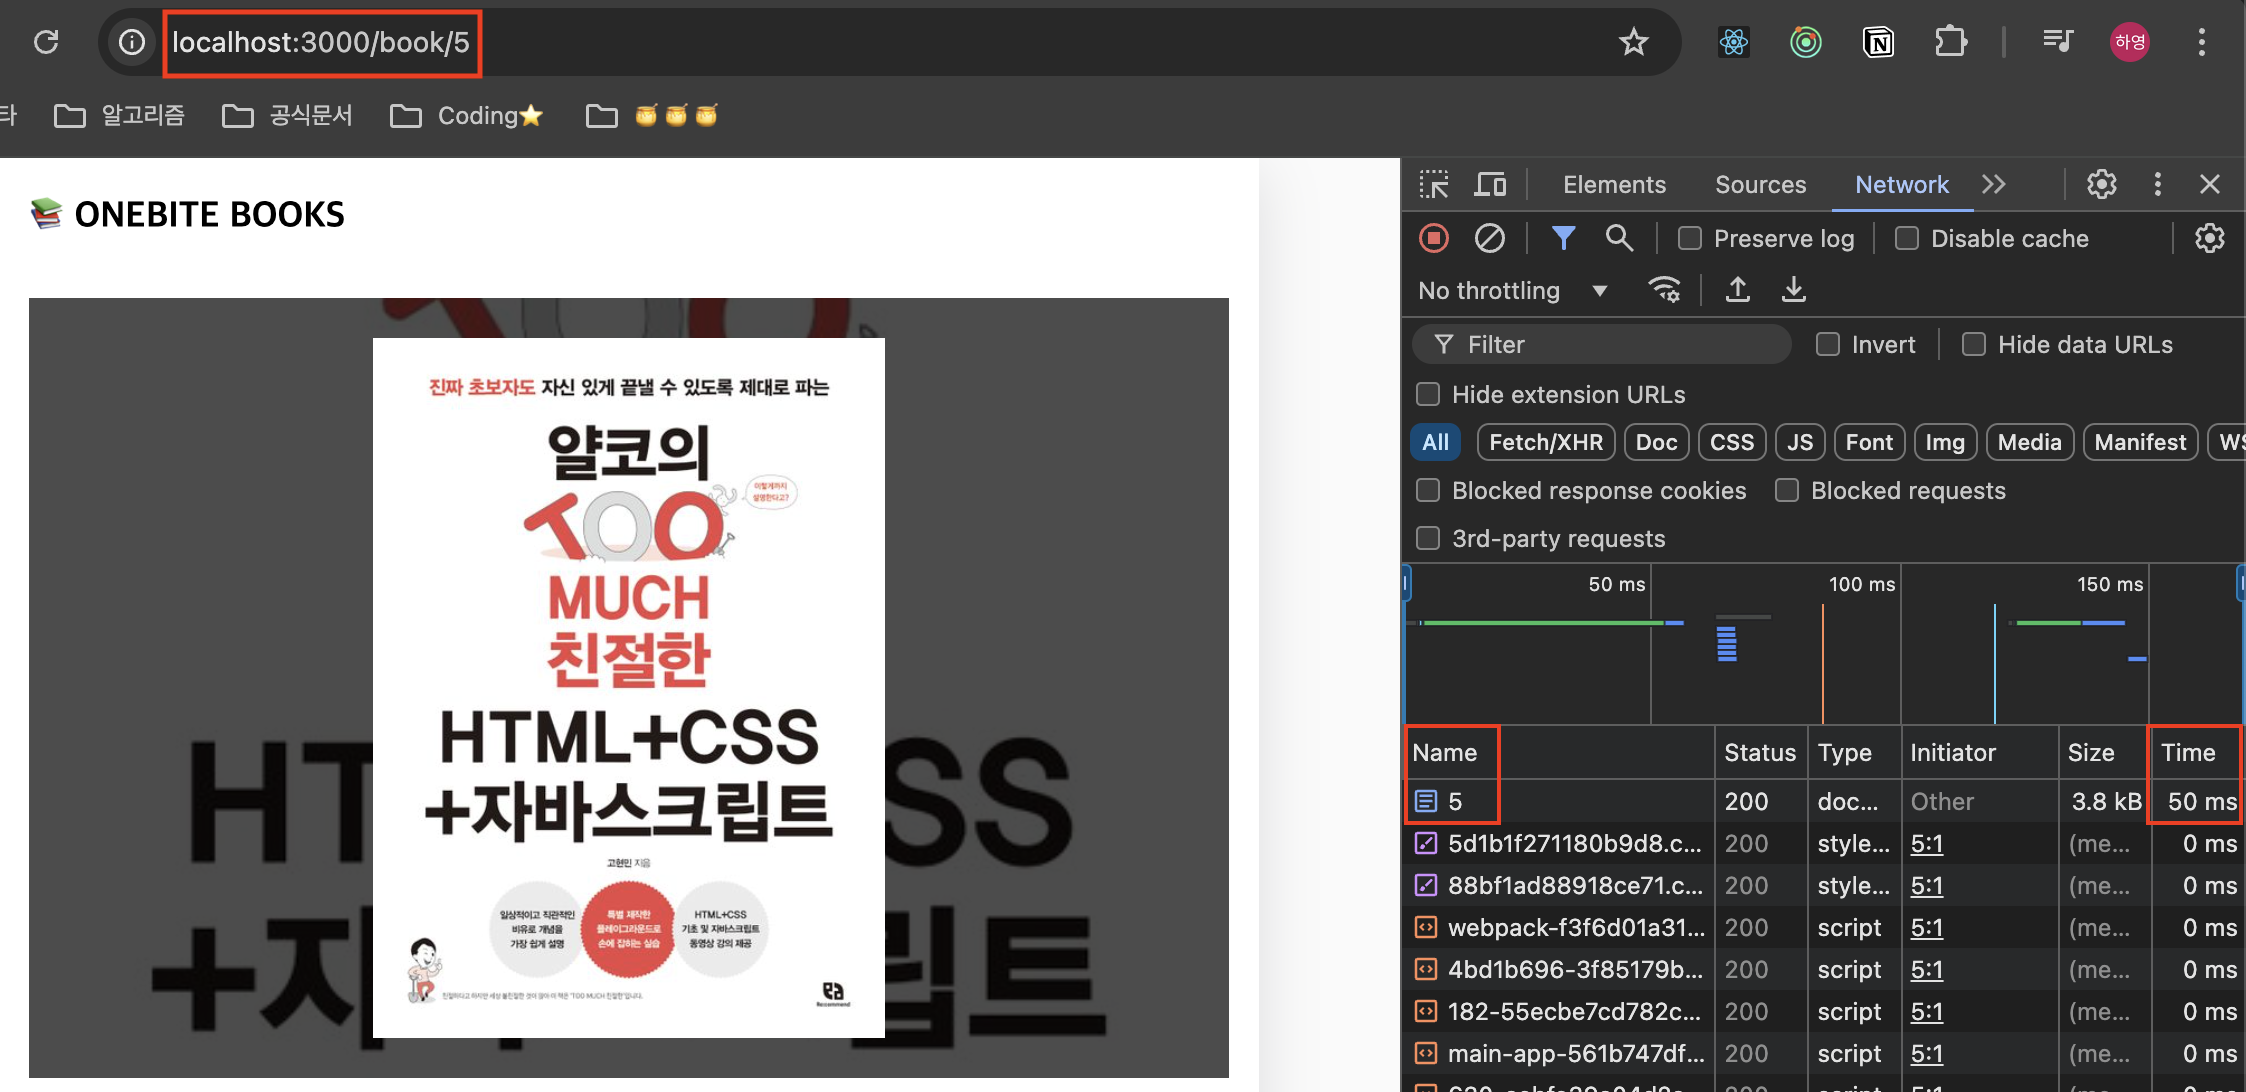This screenshot has height=1092, width=2246.
Task: Switch to the Sources tab
Action: point(1760,185)
